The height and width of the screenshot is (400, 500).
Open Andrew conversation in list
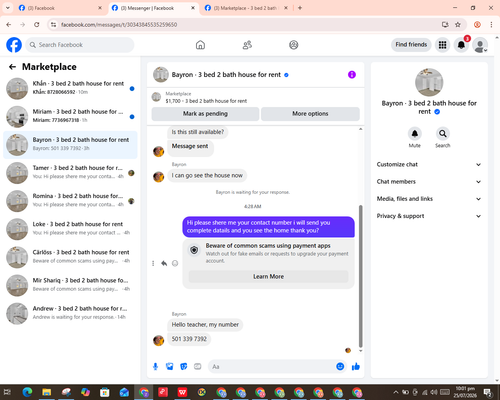[70, 313]
